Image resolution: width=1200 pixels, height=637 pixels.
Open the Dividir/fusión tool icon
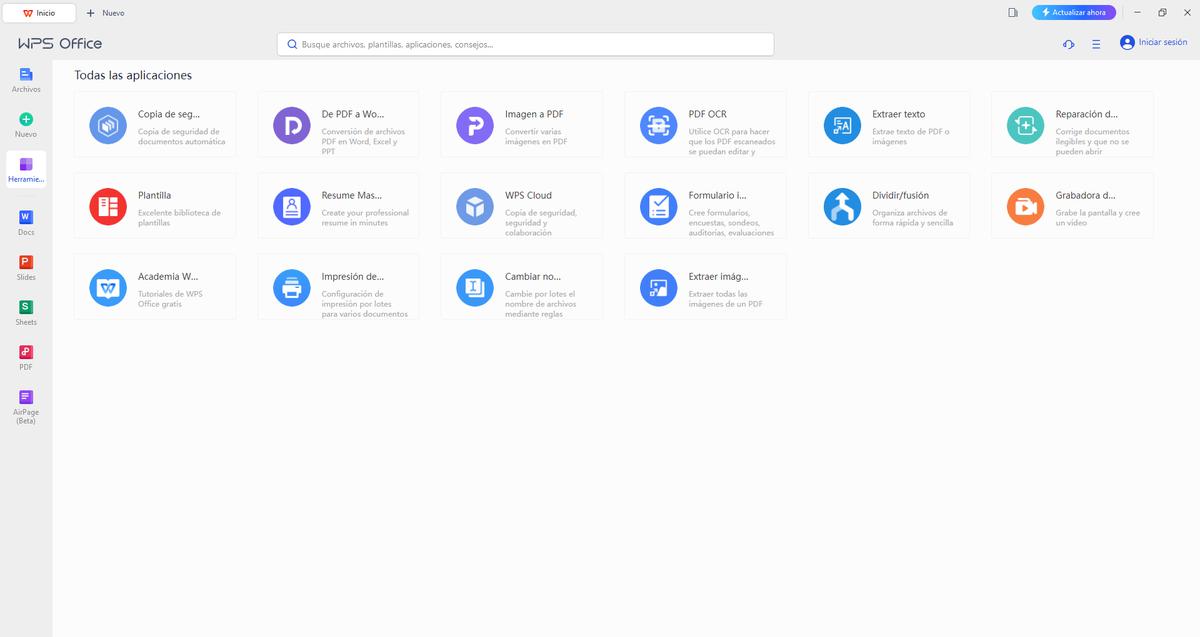click(842, 206)
